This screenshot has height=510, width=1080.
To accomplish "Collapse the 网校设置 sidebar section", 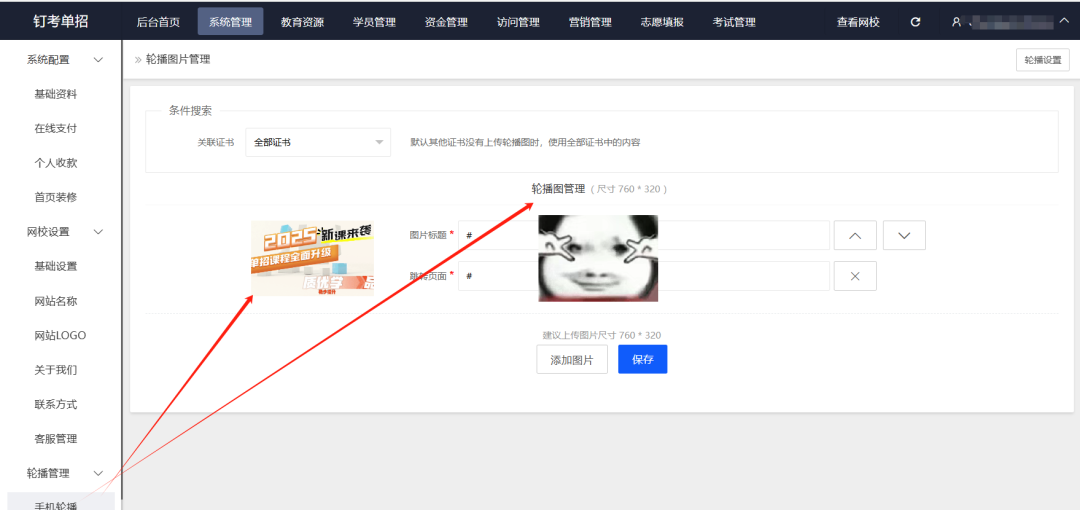I will [x=98, y=232].
